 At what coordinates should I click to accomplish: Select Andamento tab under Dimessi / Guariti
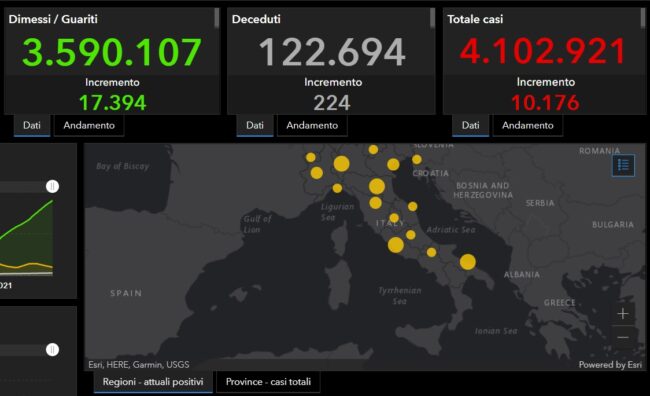tap(89, 125)
